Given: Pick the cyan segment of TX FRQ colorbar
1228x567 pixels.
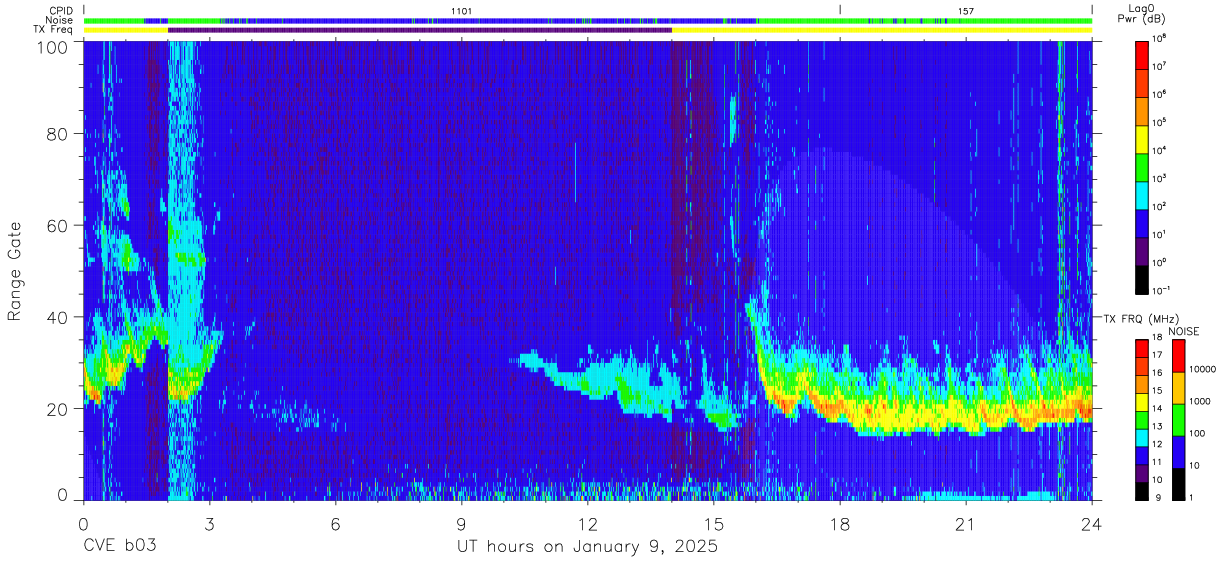Looking at the screenshot, I should [x=1144, y=437].
